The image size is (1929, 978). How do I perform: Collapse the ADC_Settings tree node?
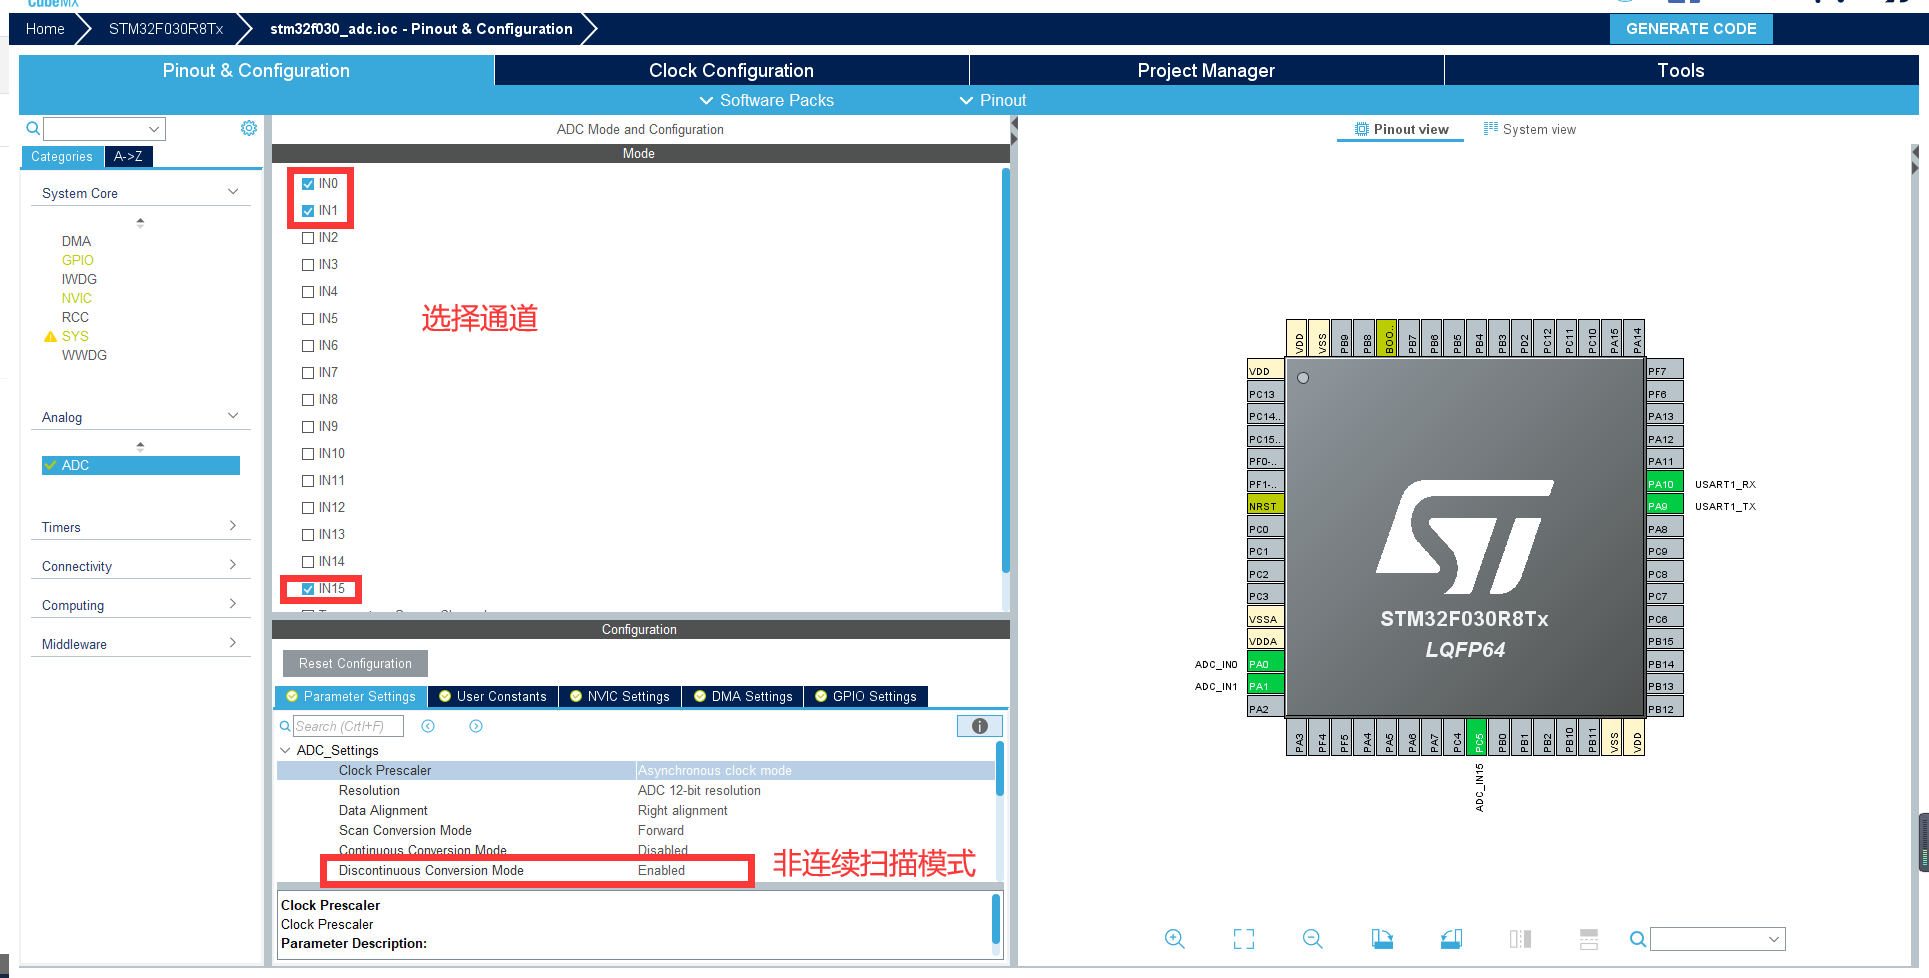tap(285, 750)
